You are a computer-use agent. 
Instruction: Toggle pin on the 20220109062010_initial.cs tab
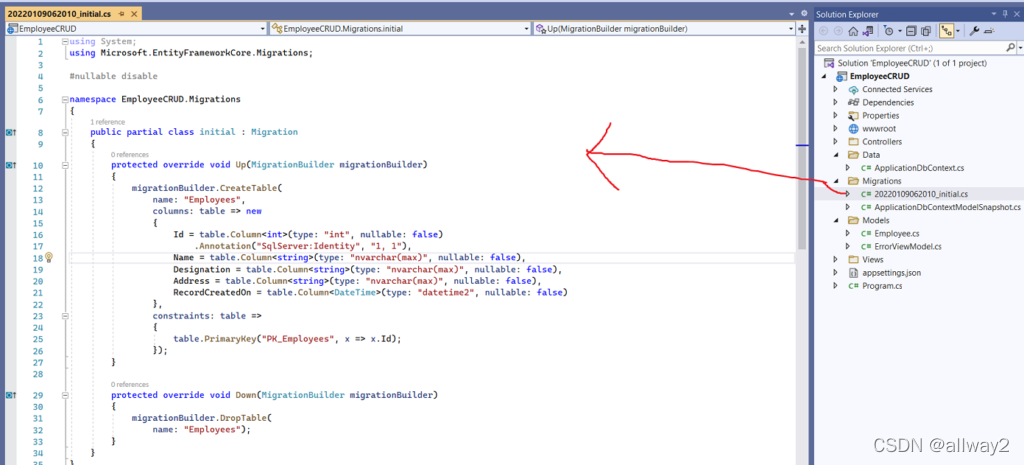(x=121, y=14)
